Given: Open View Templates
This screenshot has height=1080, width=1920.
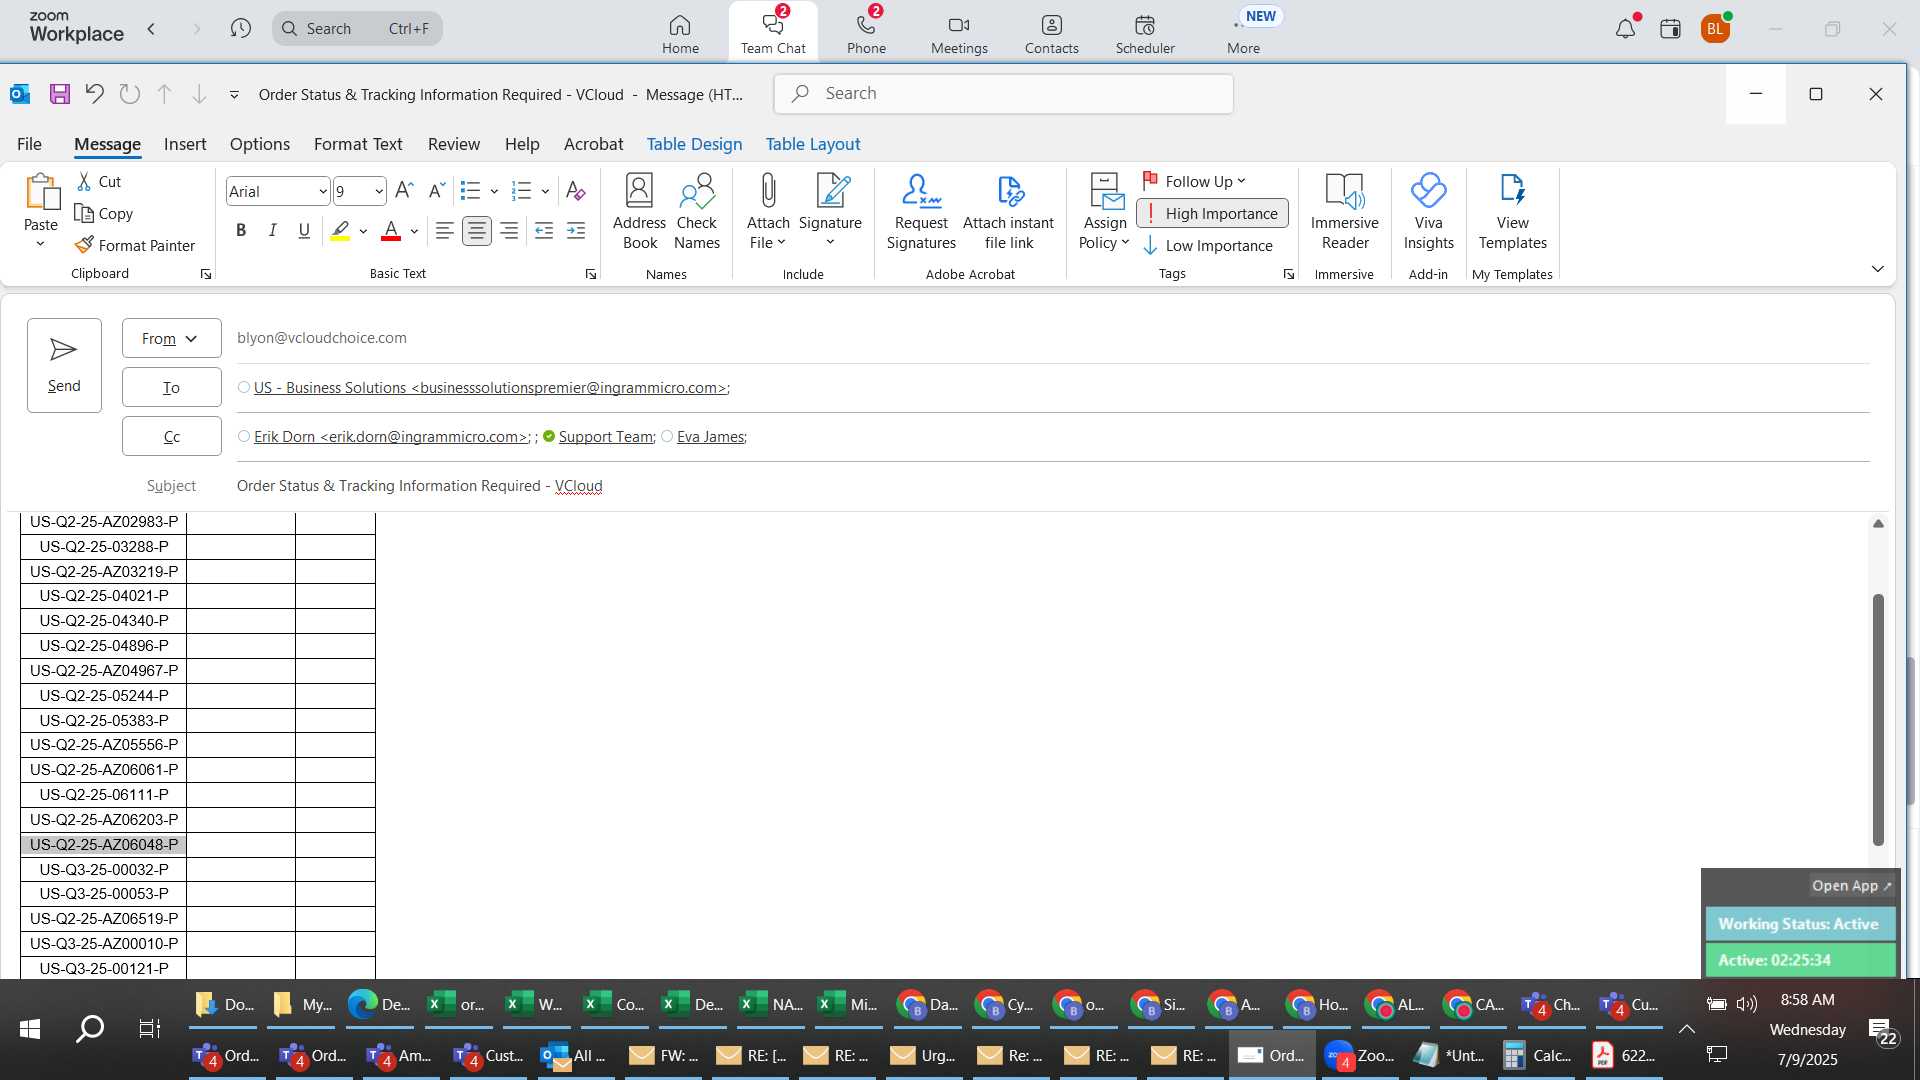Looking at the screenshot, I should coord(1513,212).
